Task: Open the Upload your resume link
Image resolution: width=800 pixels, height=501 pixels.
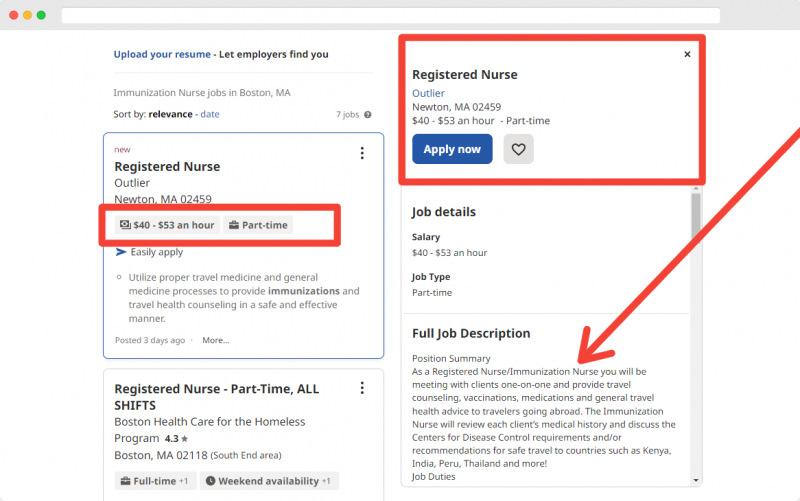Action: (x=162, y=54)
